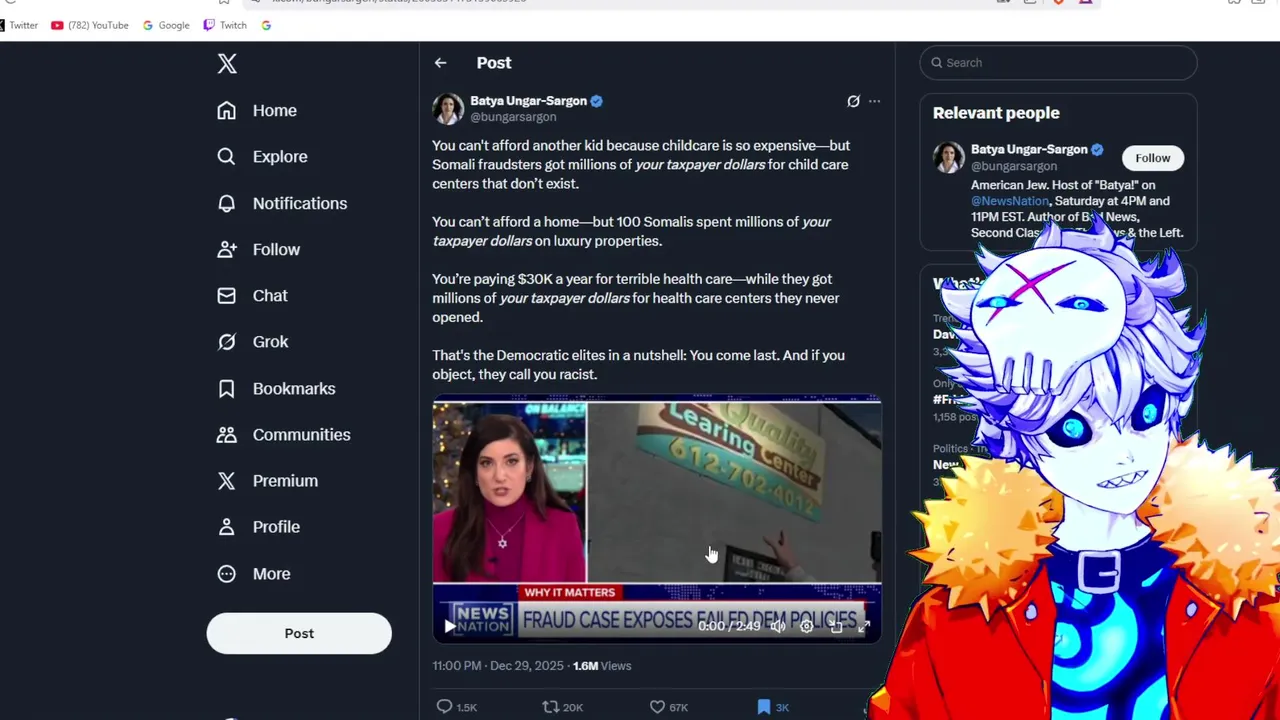The width and height of the screenshot is (1280, 720).
Task: Open Explore in sidebar
Action: [262, 157]
